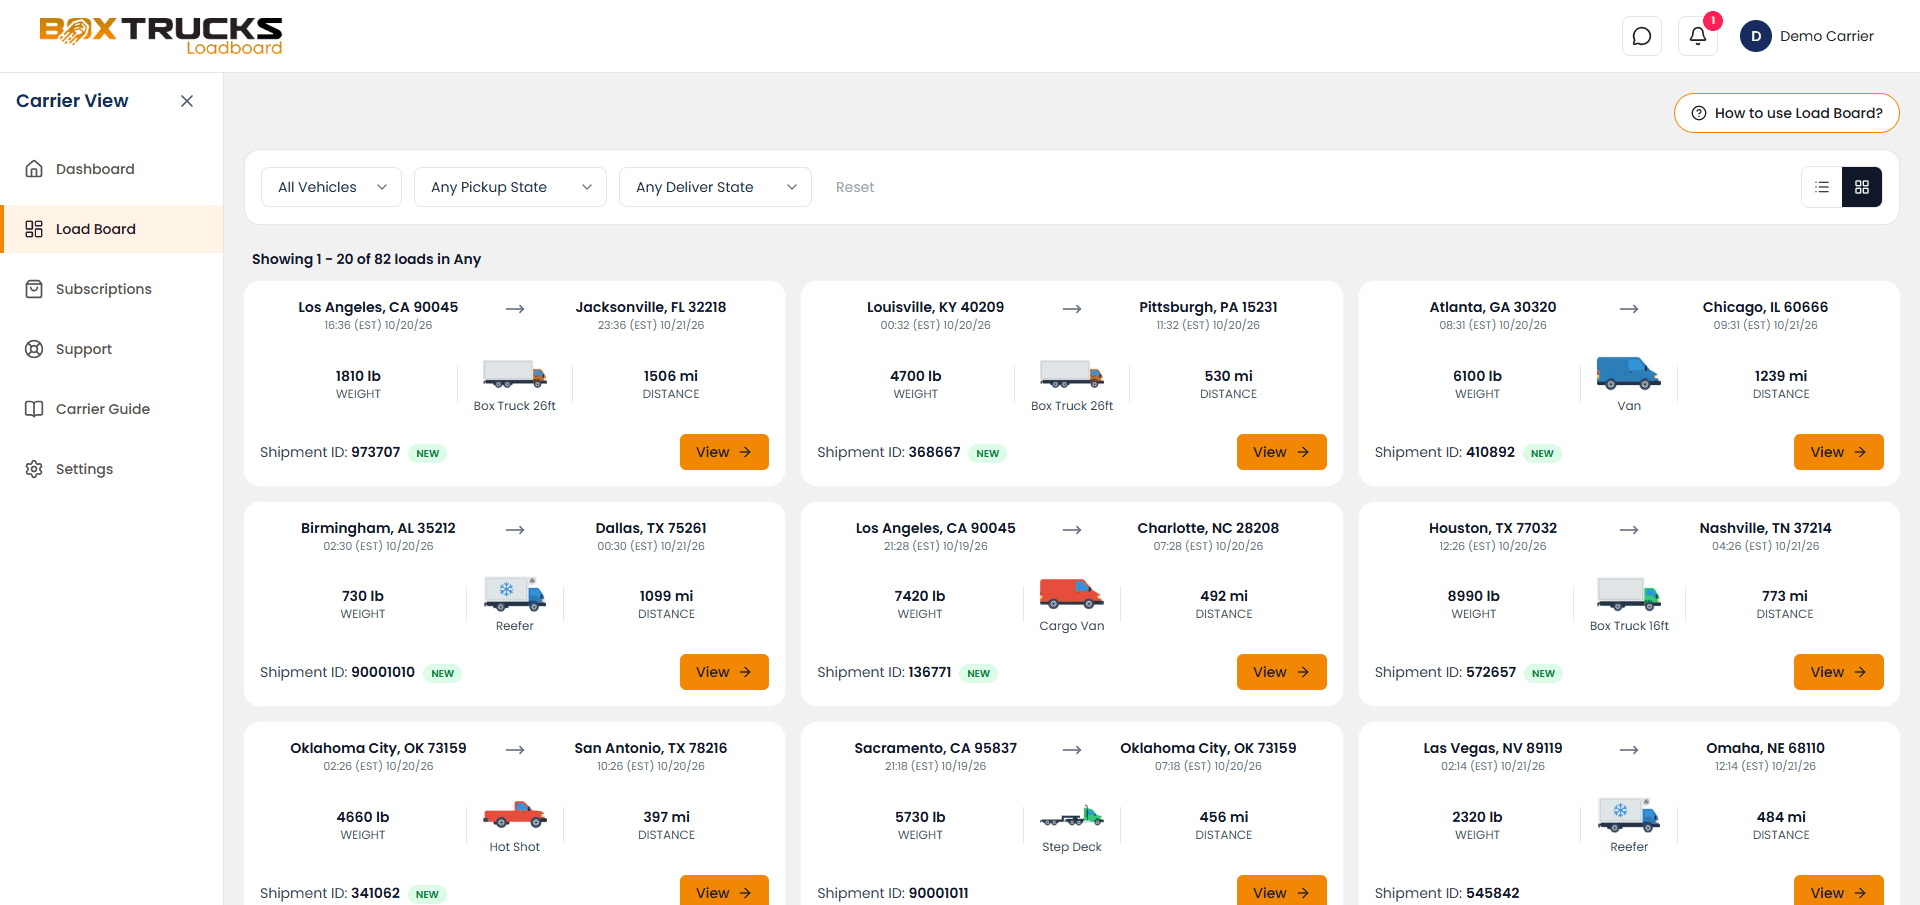This screenshot has width=1920, height=905.
Task: Click the Box Truck 16ft icon for shipment 572657
Action: pyautogui.click(x=1629, y=594)
